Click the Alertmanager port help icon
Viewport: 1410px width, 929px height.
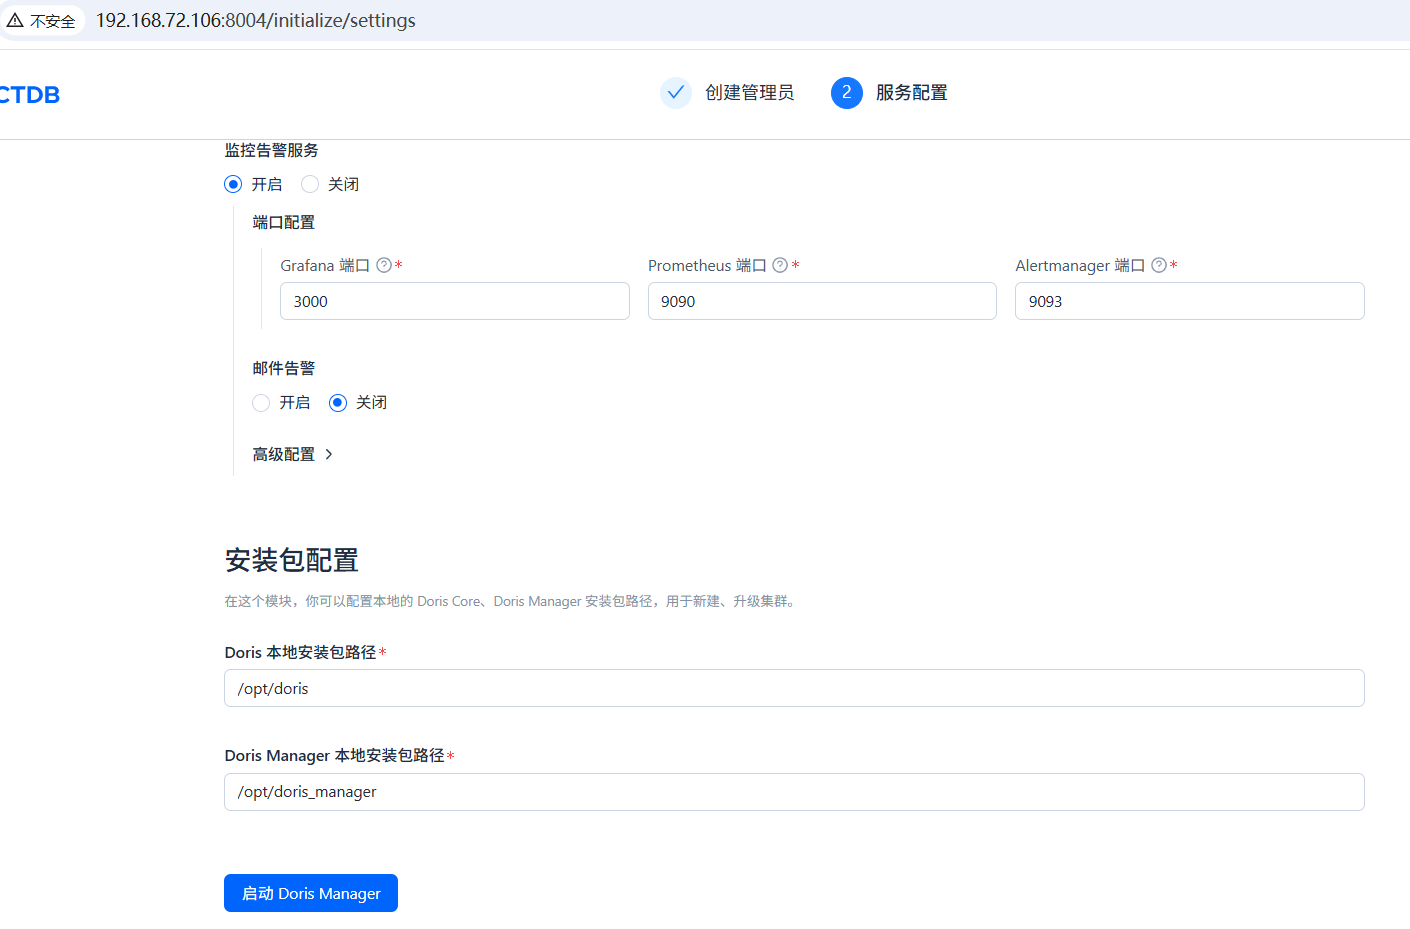pyautogui.click(x=1159, y=265)
